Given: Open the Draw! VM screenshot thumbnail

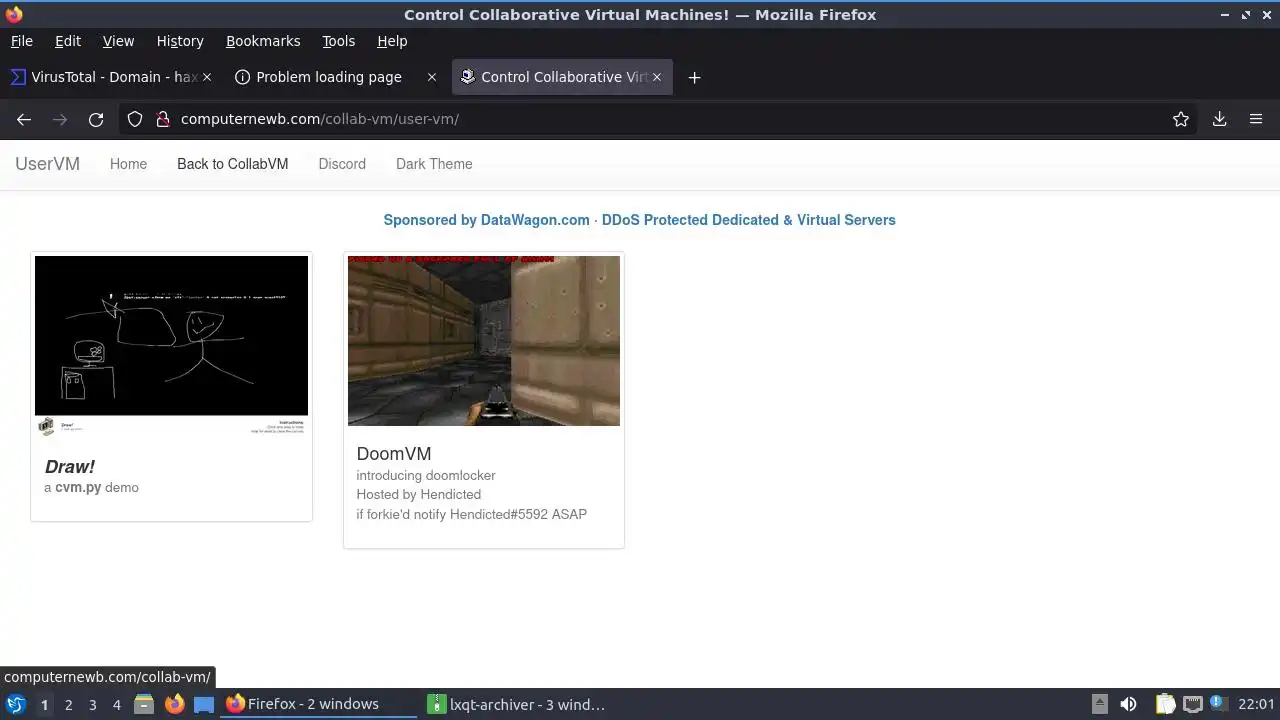Looking at the screenshot, I should click(171, 346).
